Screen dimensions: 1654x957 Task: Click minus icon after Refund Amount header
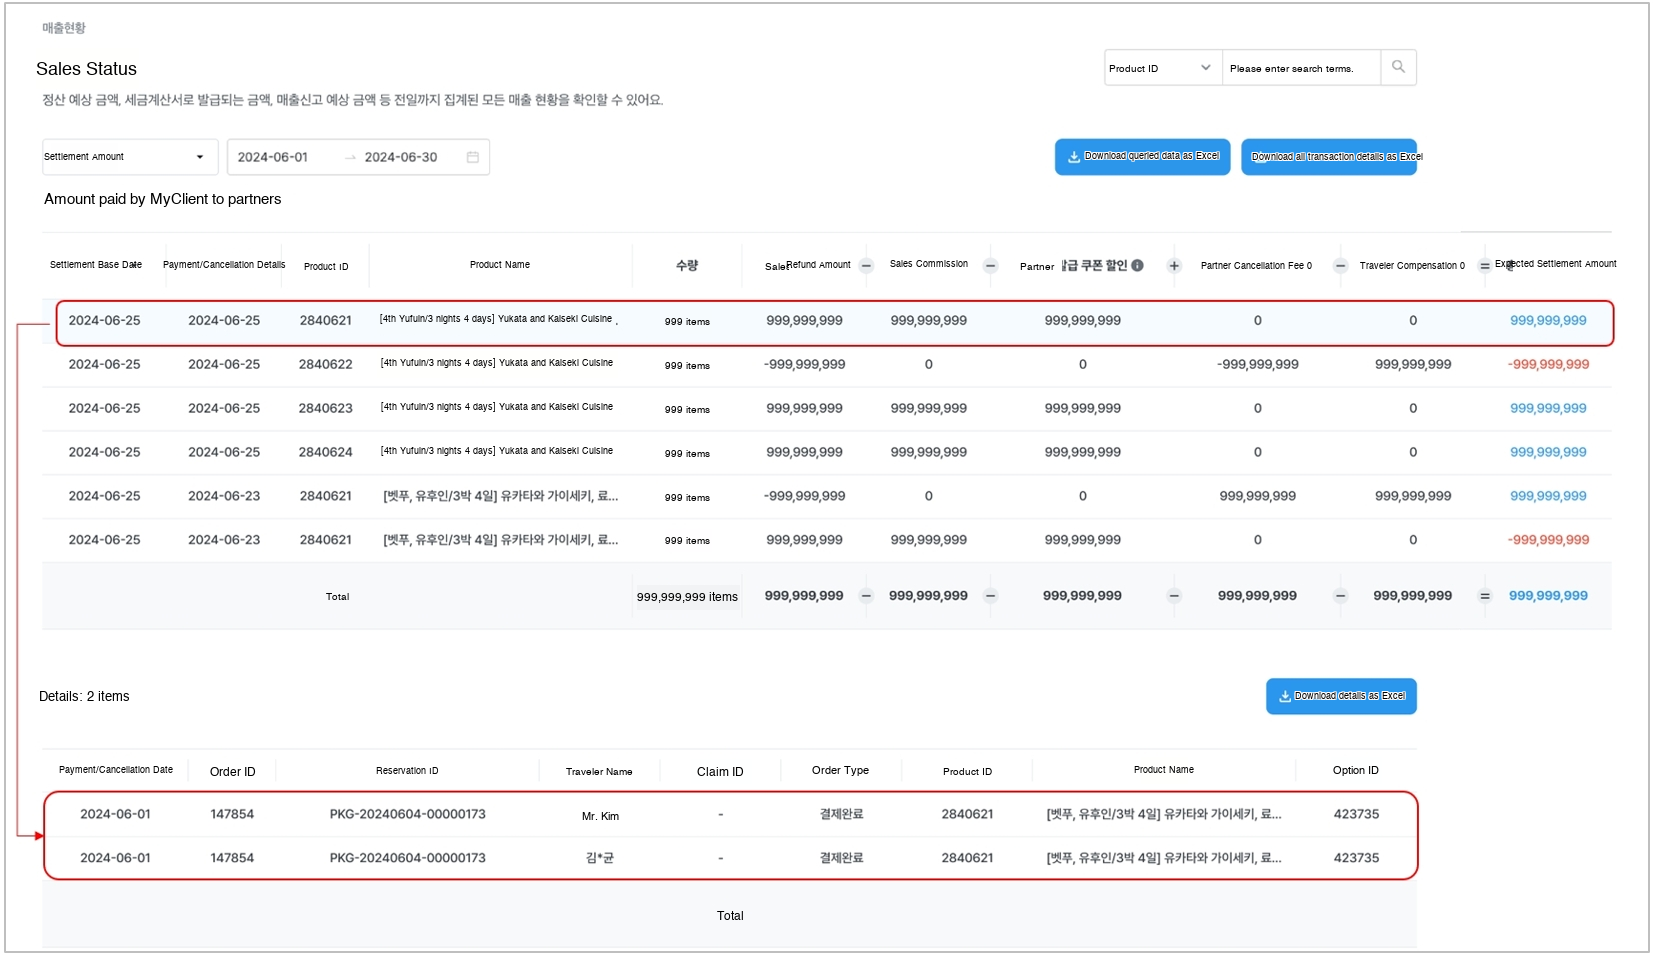(867, 266)
